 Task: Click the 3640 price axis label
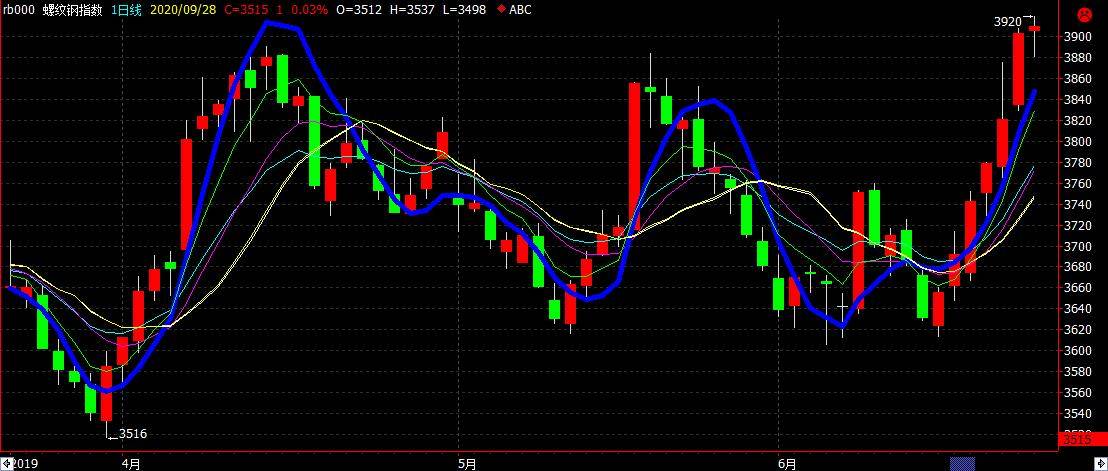[x=1079, y=309]
